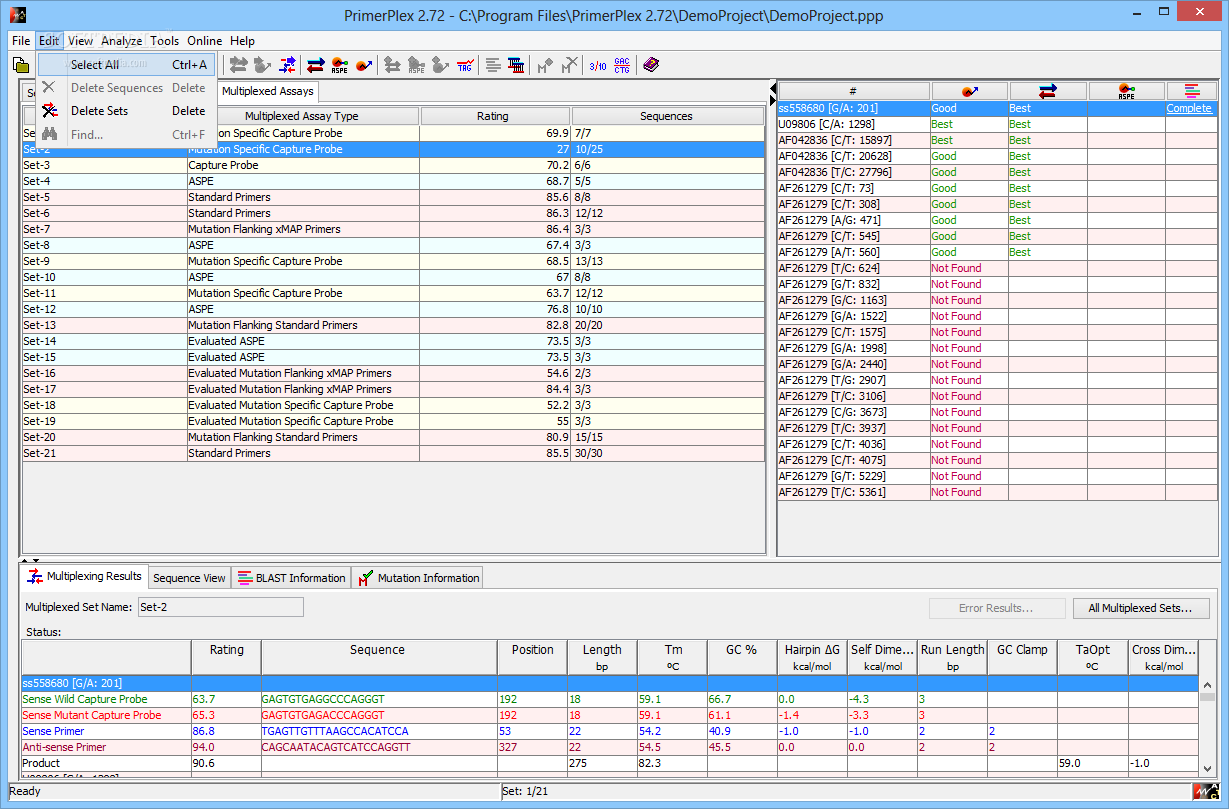The width and height of the screenshot is (1229, 809).
Task: Select the Set-21 row
Action: click(x=392, y=453)
